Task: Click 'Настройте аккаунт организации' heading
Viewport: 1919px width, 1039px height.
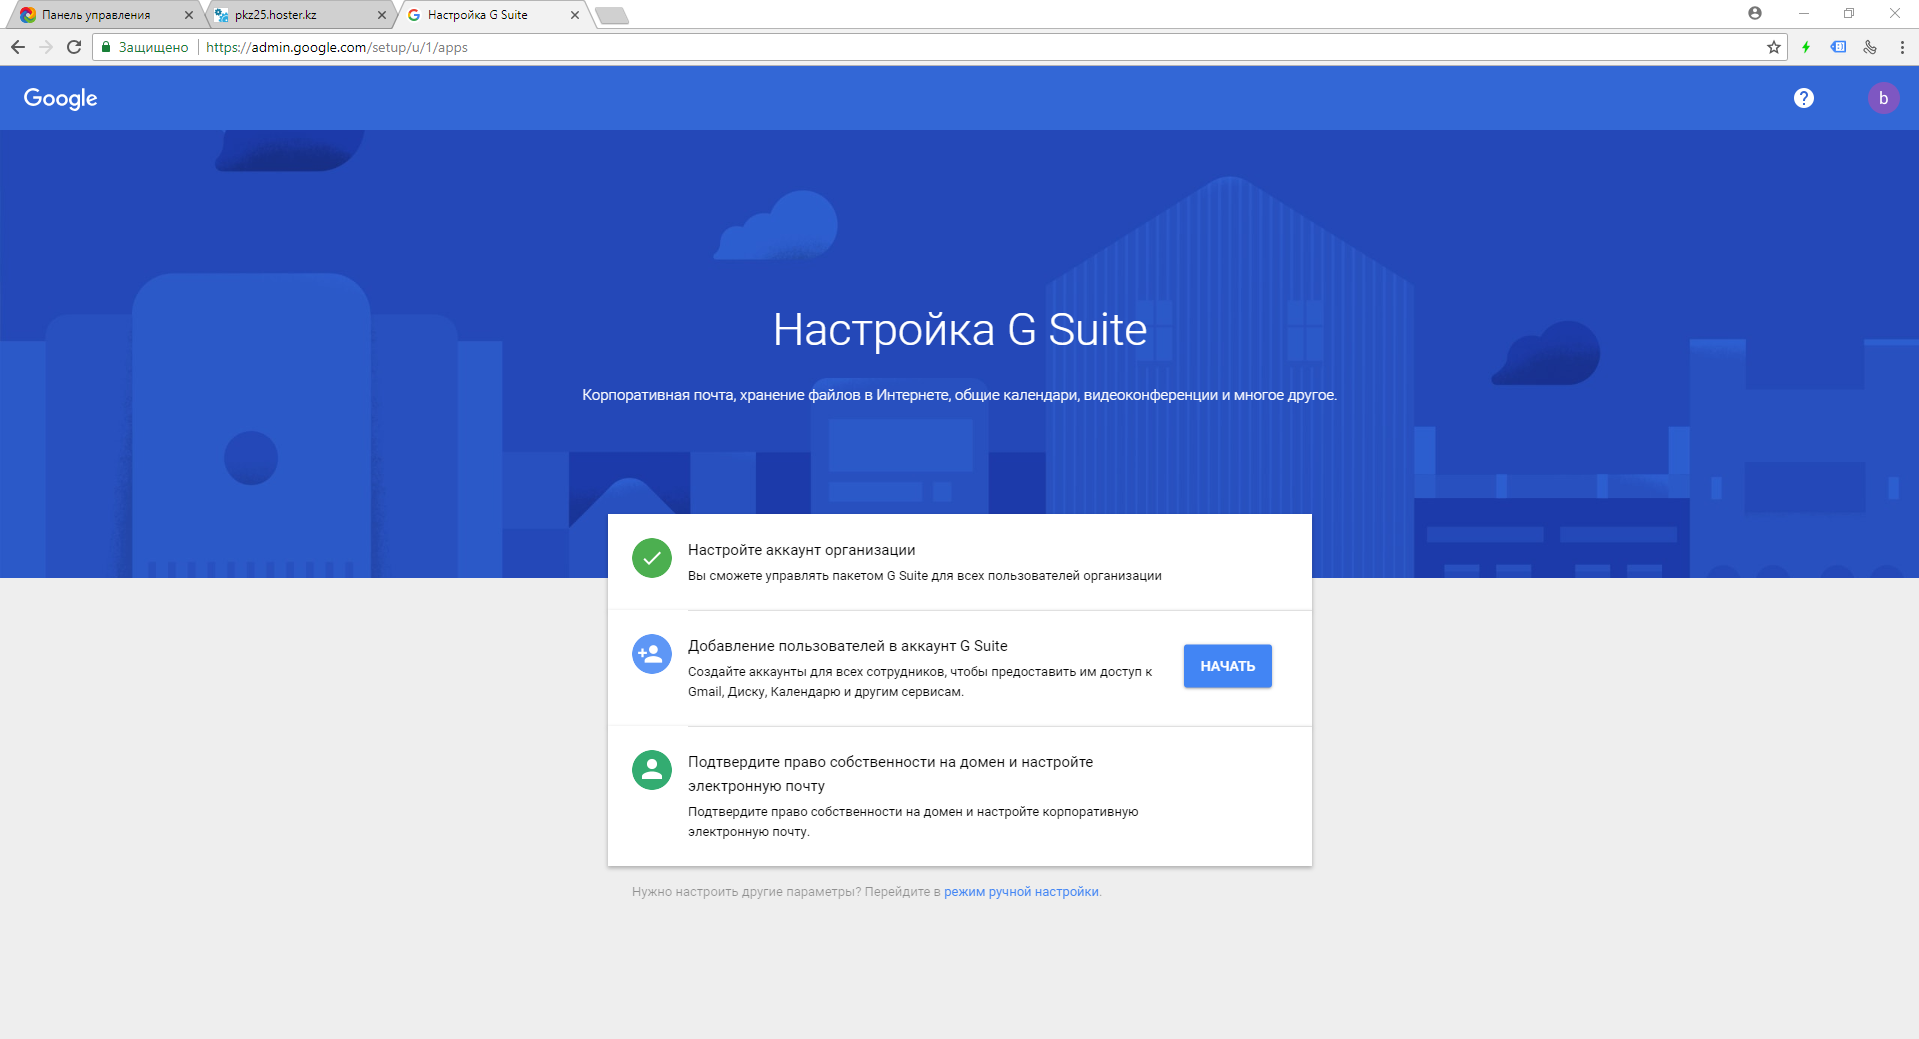Action: [x=801, y=550]
